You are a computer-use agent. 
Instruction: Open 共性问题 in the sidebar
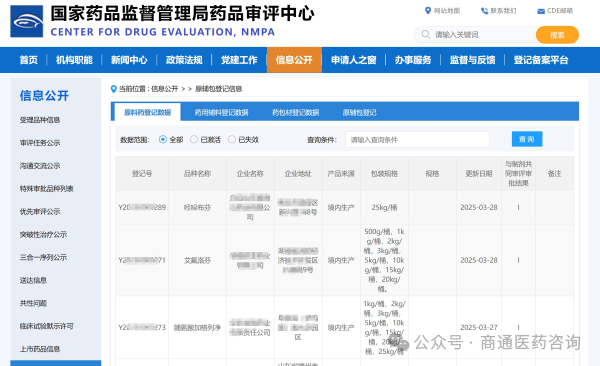tap(33, 303)
